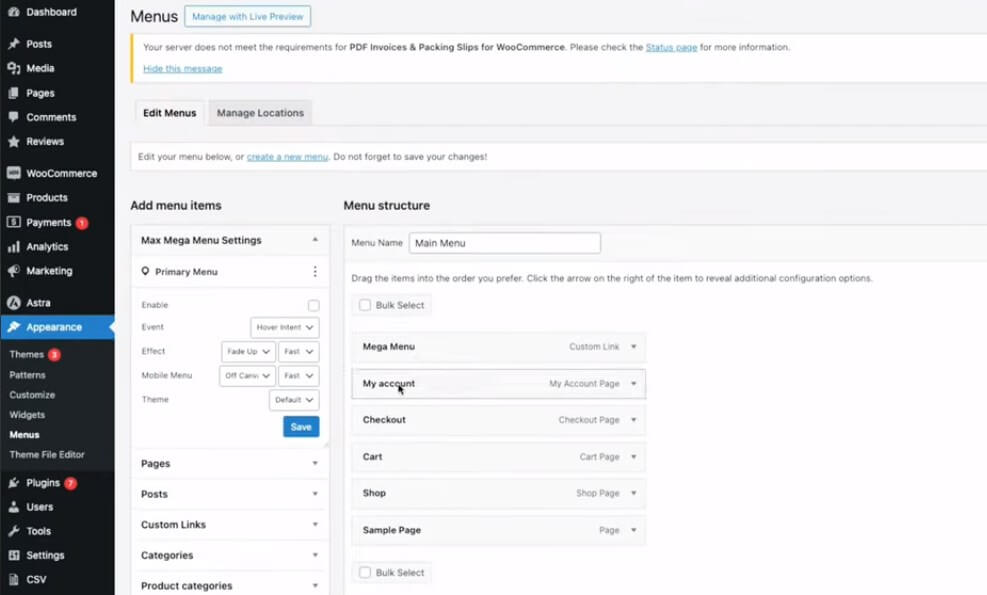Enable the Max Mega Menu checkbox
The height and width of the screenshot is (595, 987).
313,305
